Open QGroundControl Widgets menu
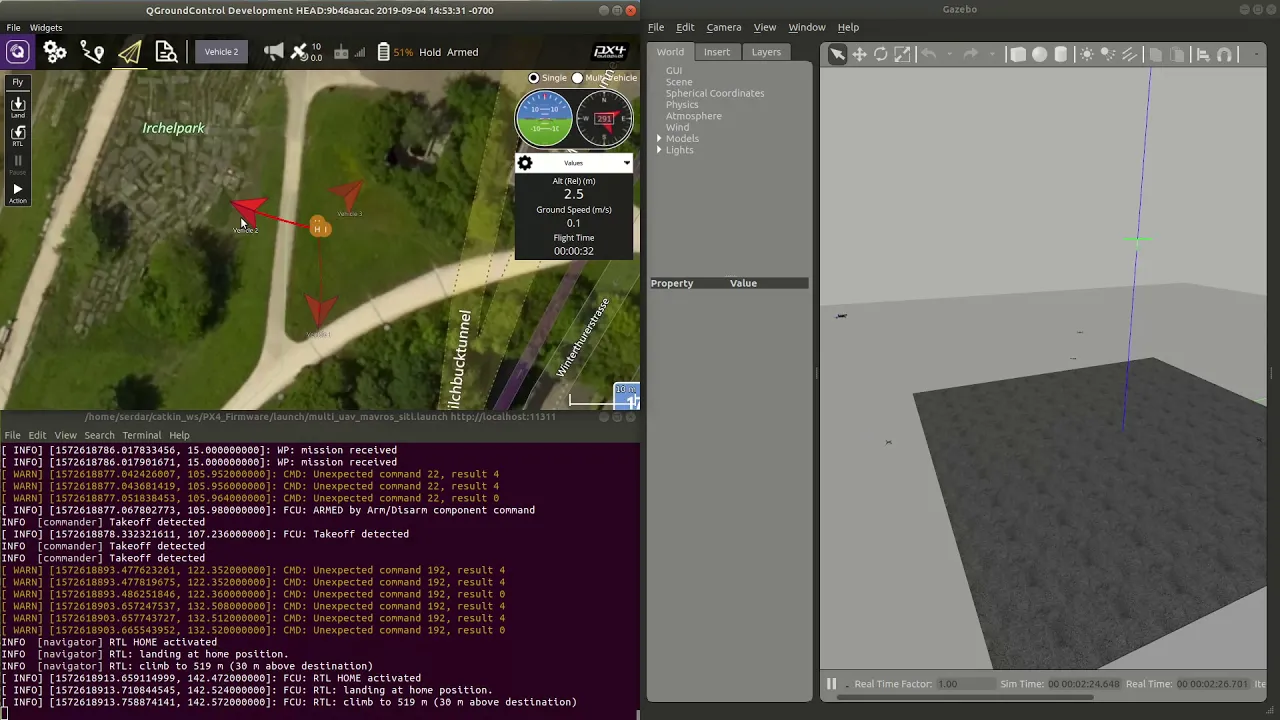Screen dimensions: 1280x720 click(x=46, y=28)
